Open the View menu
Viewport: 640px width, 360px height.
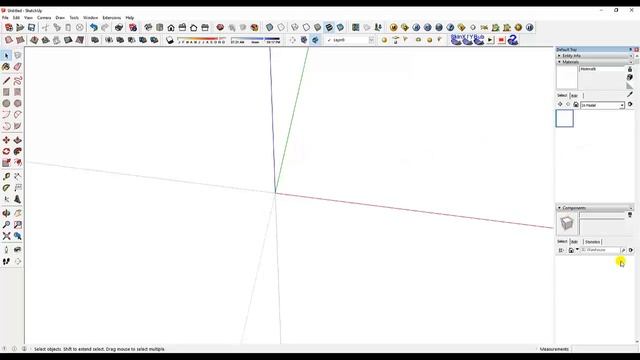[x=28, y=18]
